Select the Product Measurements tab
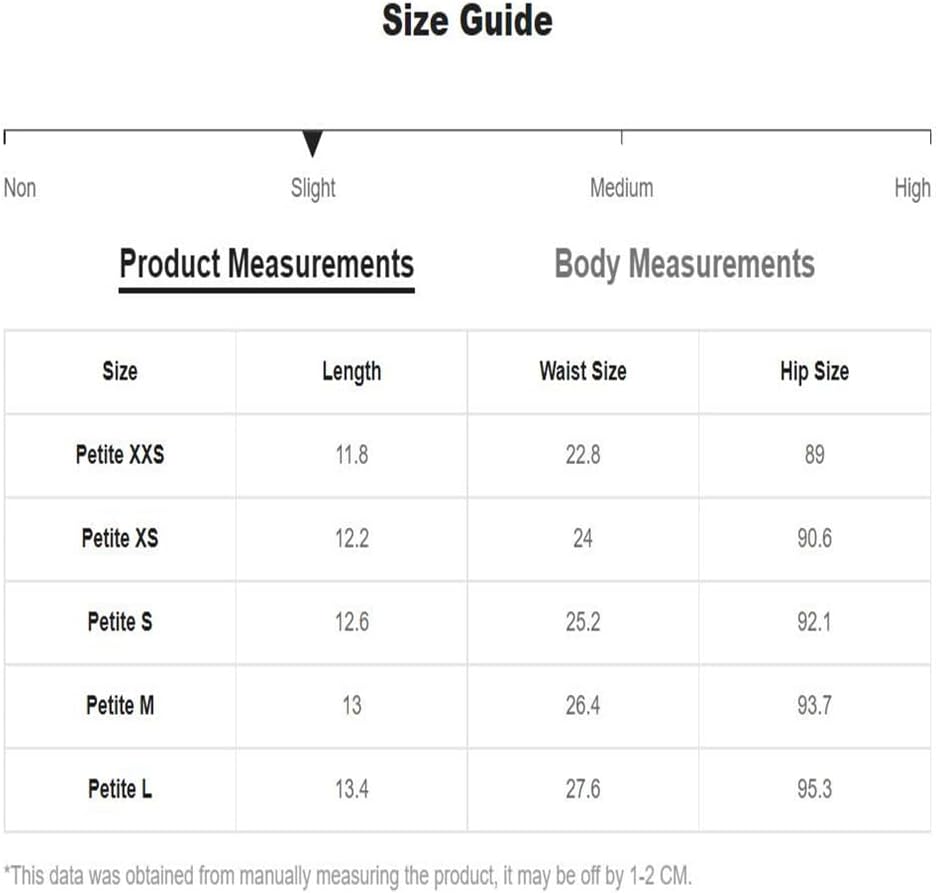The width and height of the screenshot is (938, 893). (x=267, y=264)
